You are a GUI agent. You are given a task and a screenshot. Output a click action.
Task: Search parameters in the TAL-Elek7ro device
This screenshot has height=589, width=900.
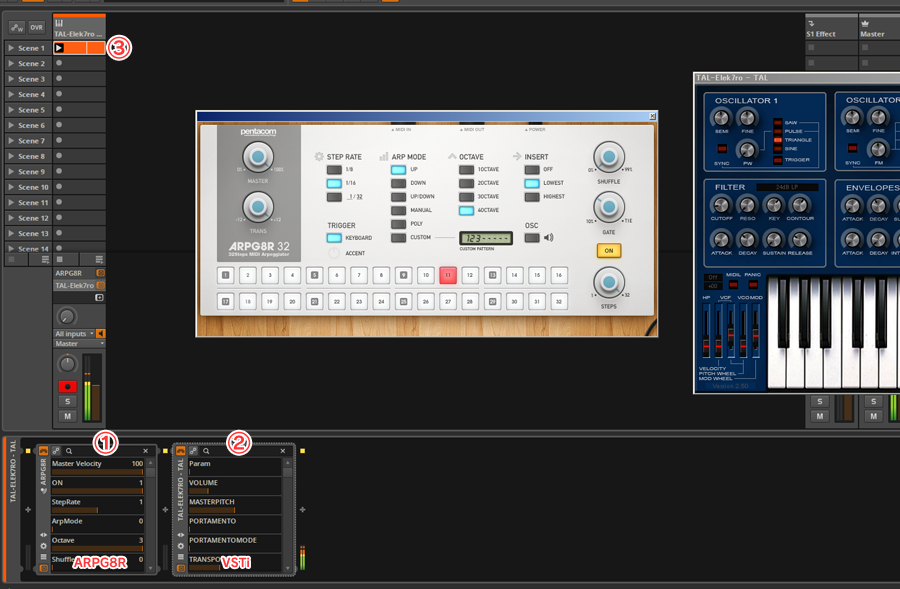tap(206, 451)
